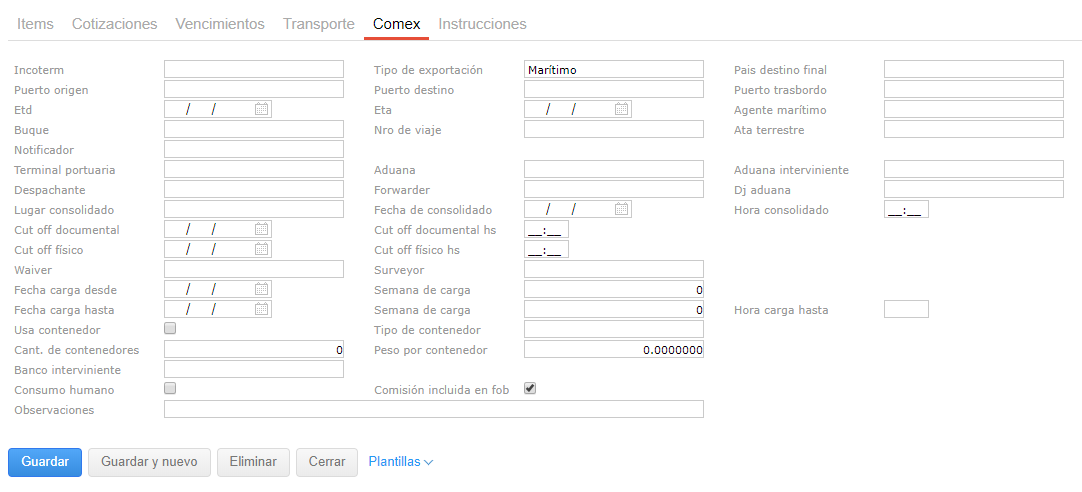Click the Fecha carga hasta calendar icon
Viewport: 1082px width, 492px height.
click(261, 309)
